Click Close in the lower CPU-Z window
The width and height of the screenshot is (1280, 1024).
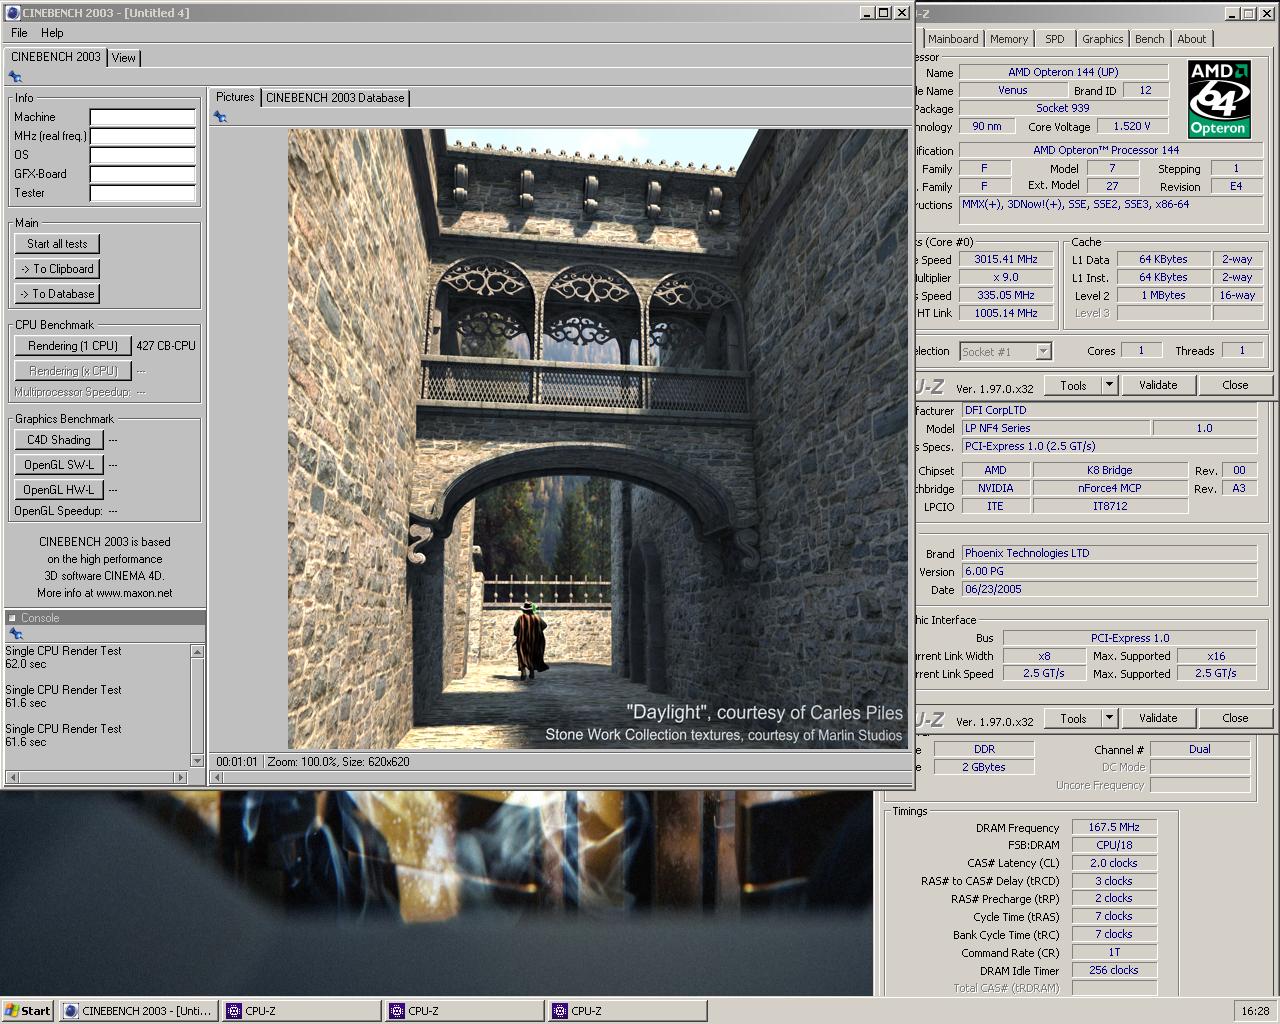(1235, 718)
